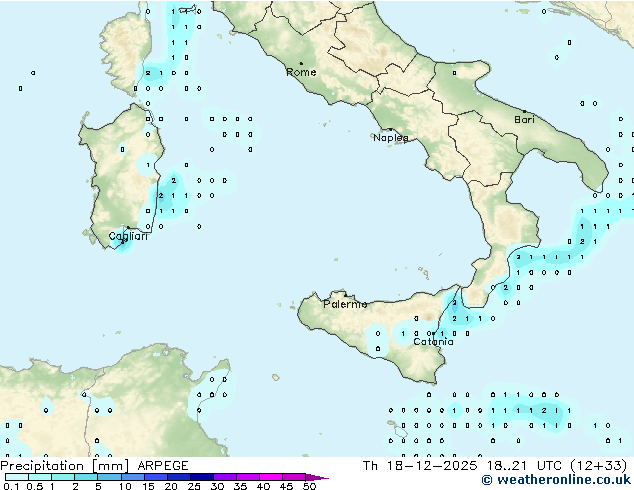Select the 0.1–0.5 mm legend color swatch
The height and width of the screenshot is (490, 634).
tap(17, 477)
